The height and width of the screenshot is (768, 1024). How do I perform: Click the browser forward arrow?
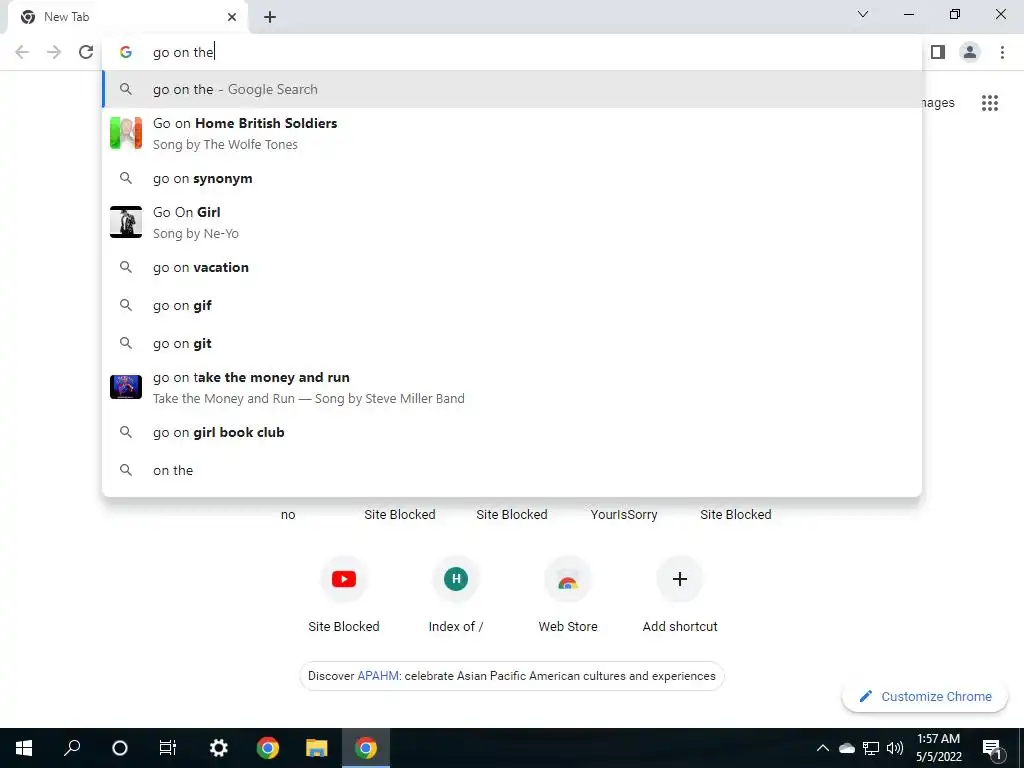(54, 52)
